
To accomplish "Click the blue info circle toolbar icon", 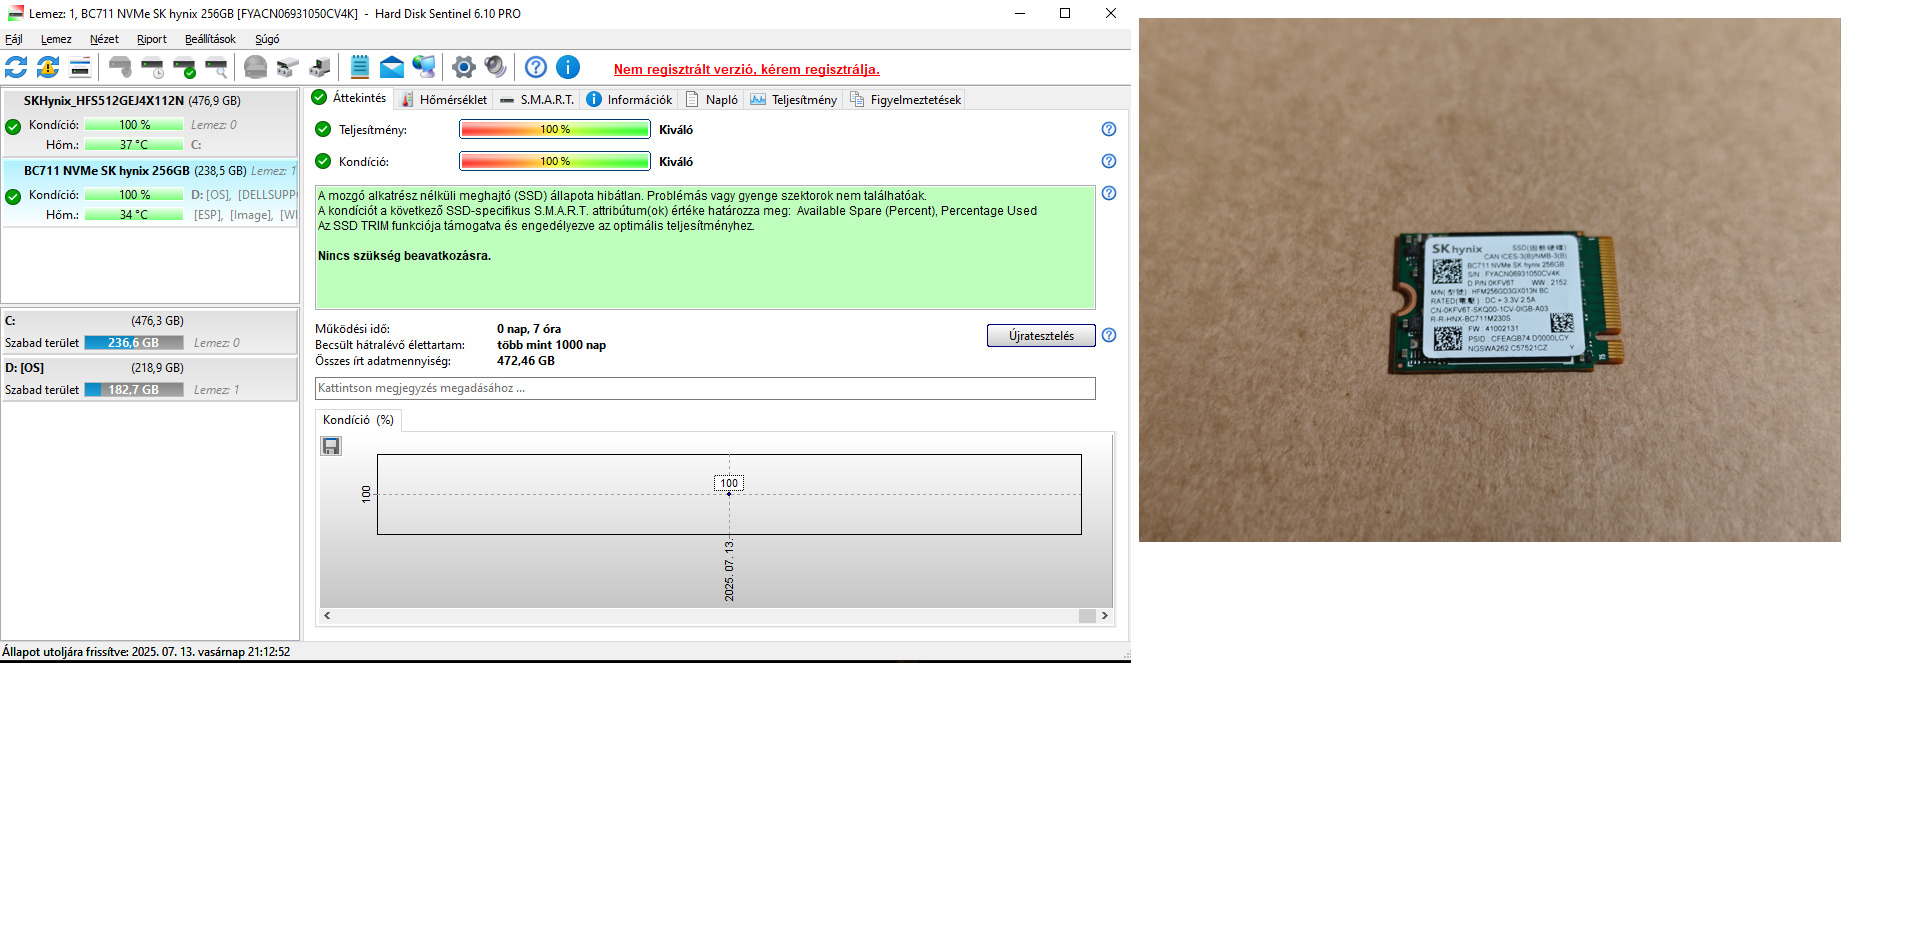I will point(568,67).
